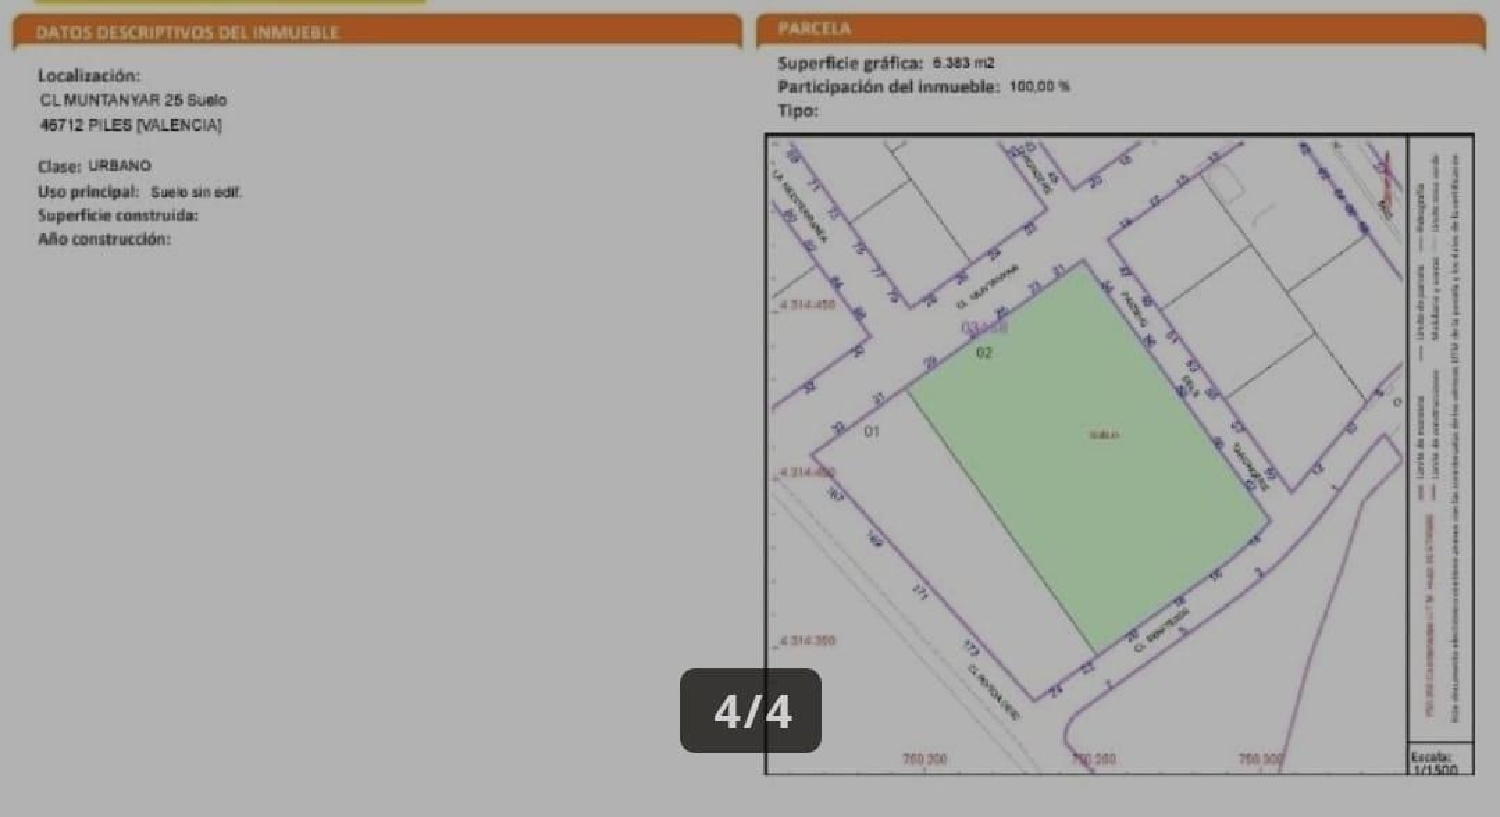Screen dimensions: 1500x817
Task: Click the Superficie construida label
Action: point(118,215)
